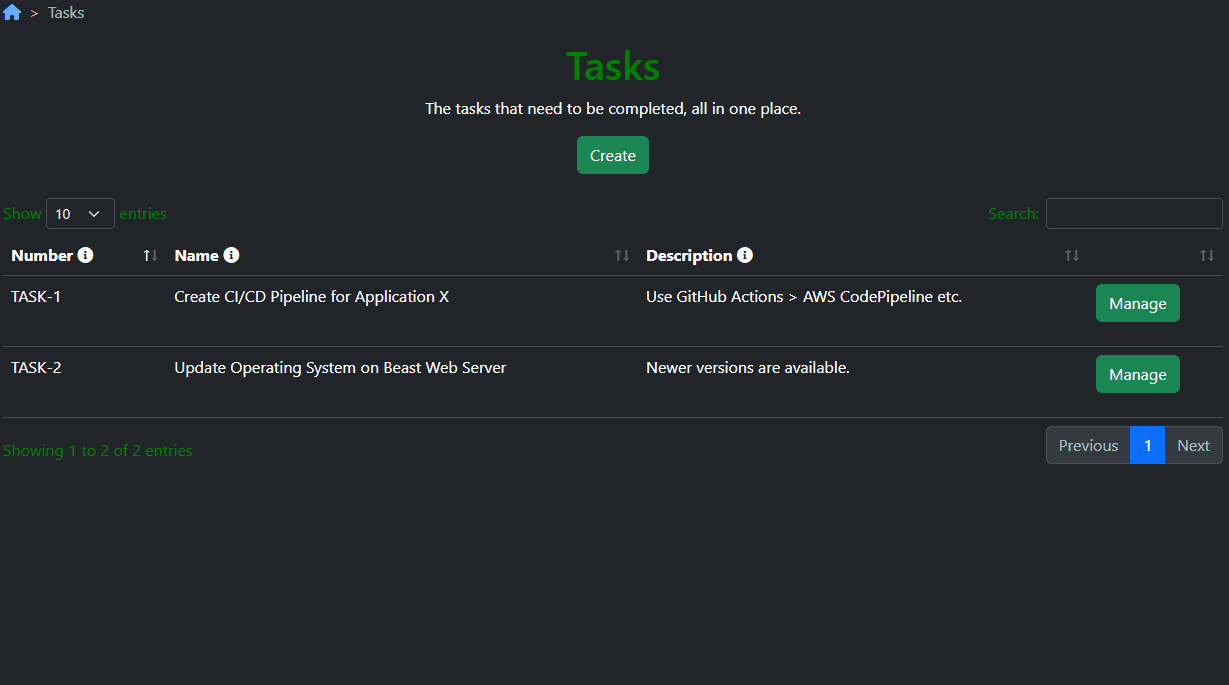Click the Create button
The height and width of the screenshot is (685, 1229).
point(612,155)
